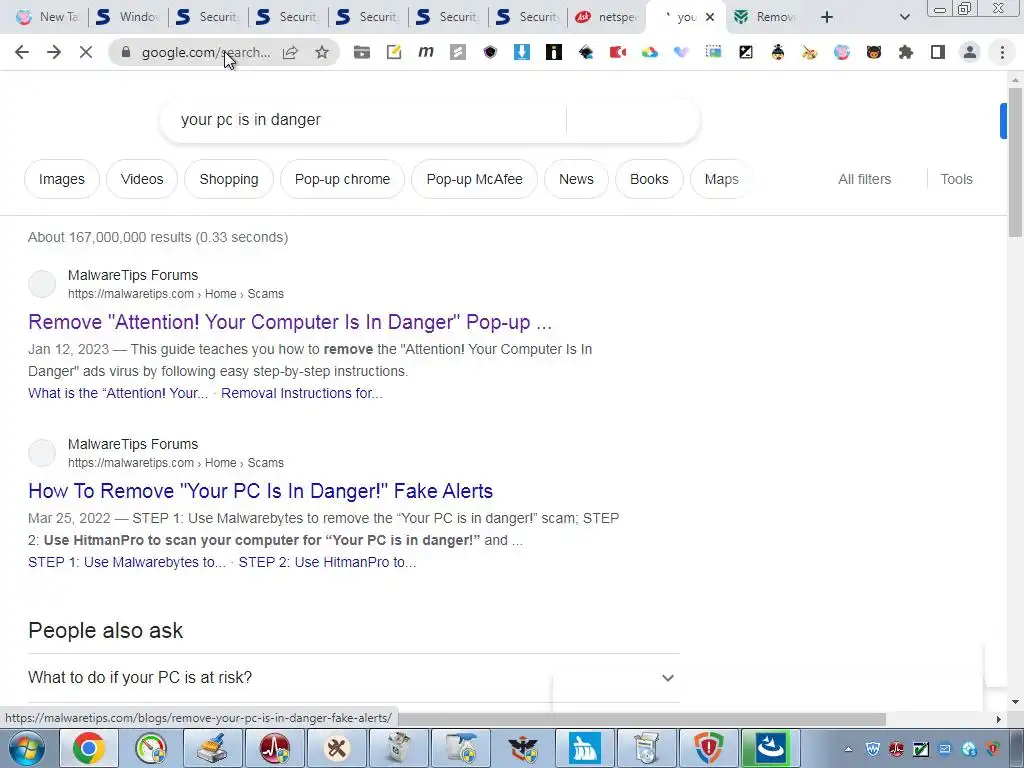Switch to the New Tab tab
This screenshot has height=768, width=1024.
(47, 17)
